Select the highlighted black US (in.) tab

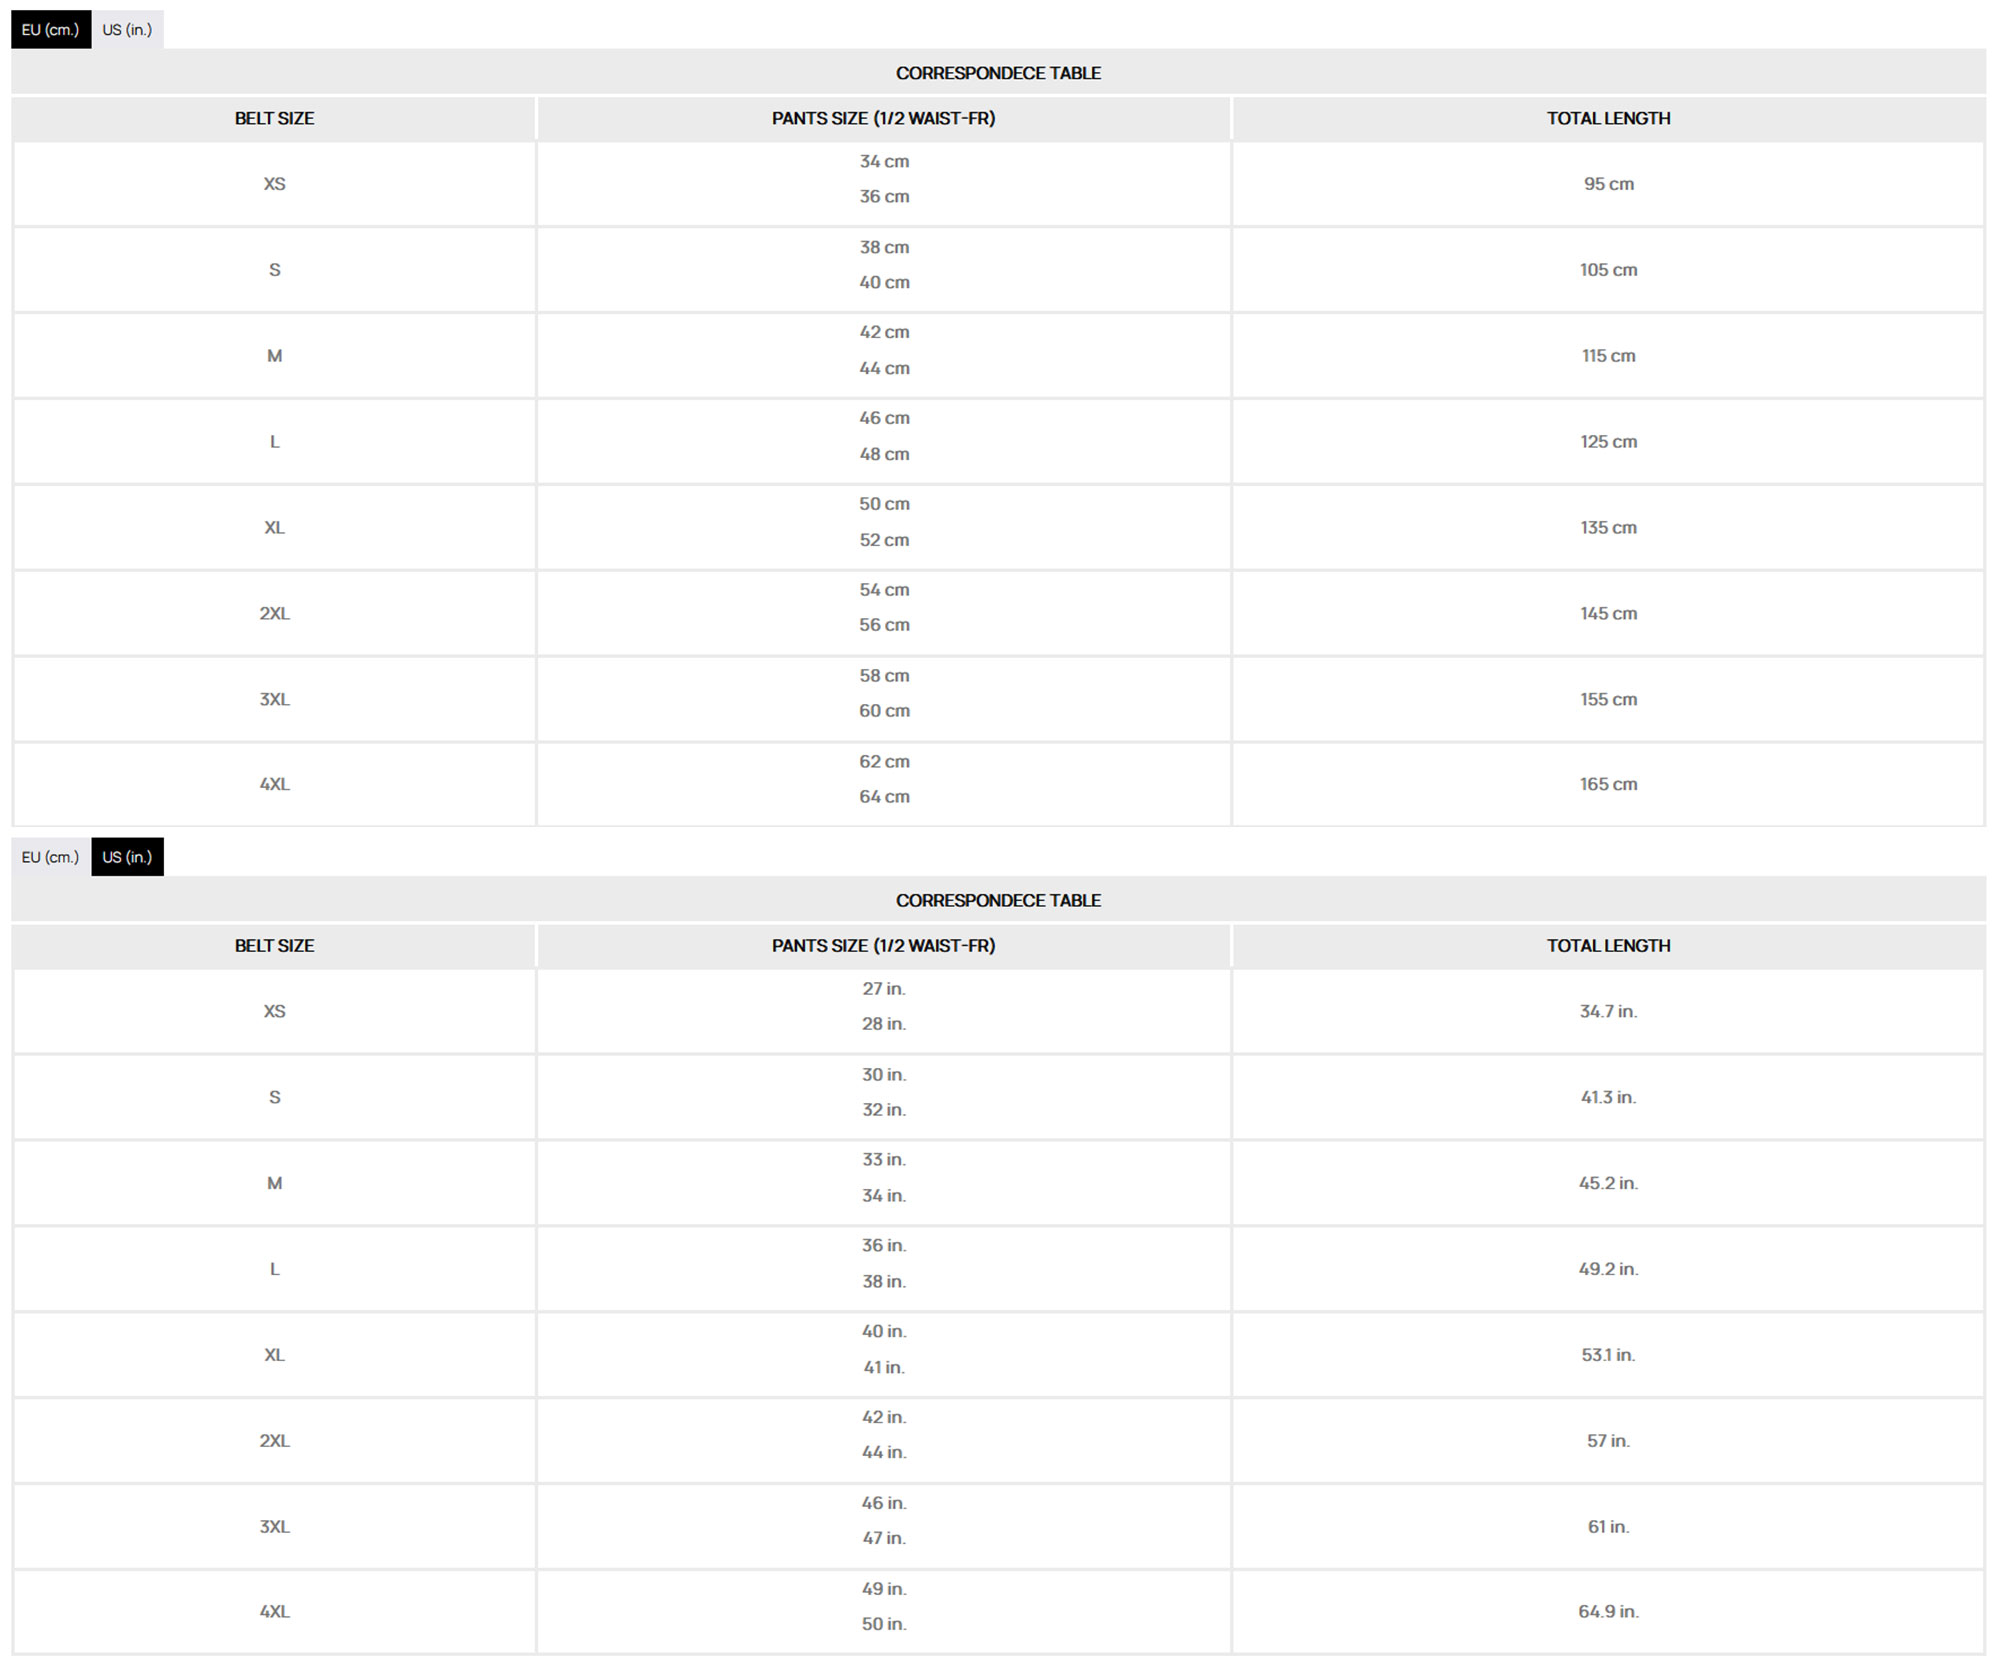(x=127, y=857)
